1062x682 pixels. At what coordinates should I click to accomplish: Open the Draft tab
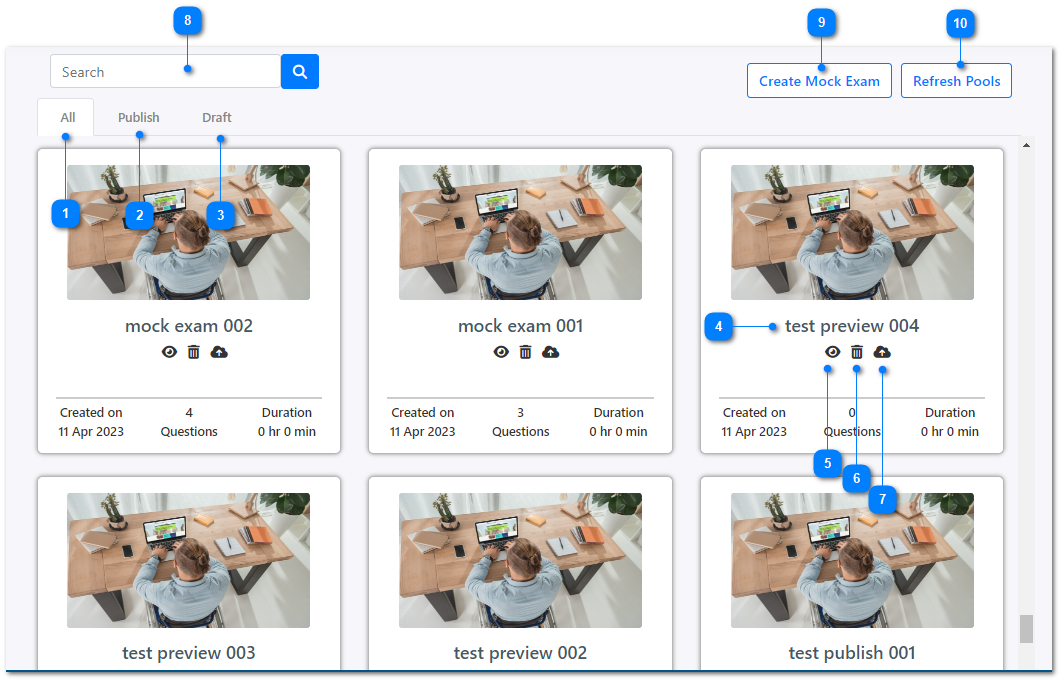[x=217, y=118]
